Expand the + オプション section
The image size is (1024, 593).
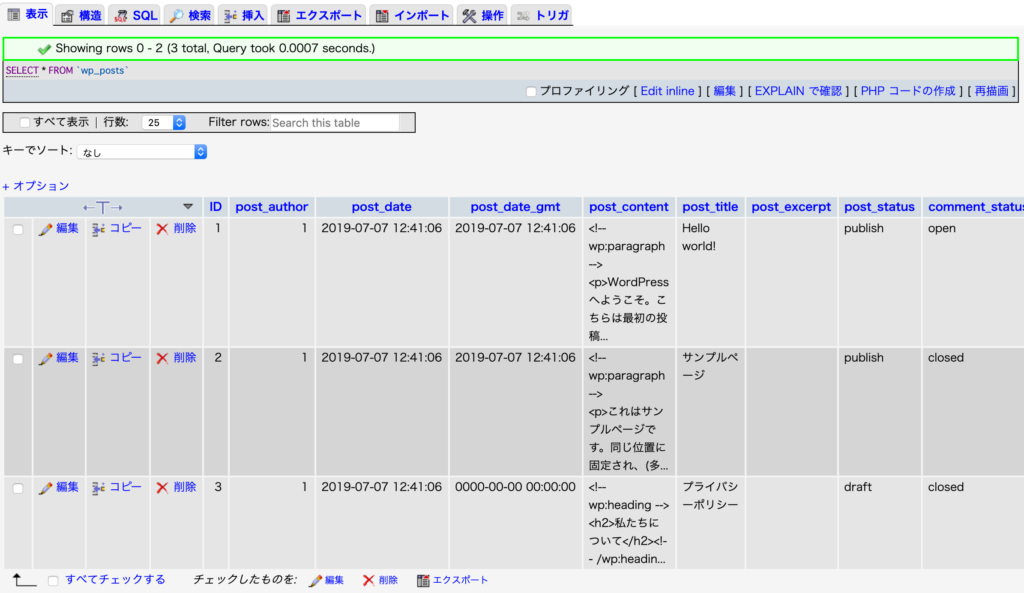pyautogui.click(x=36, y=186)
